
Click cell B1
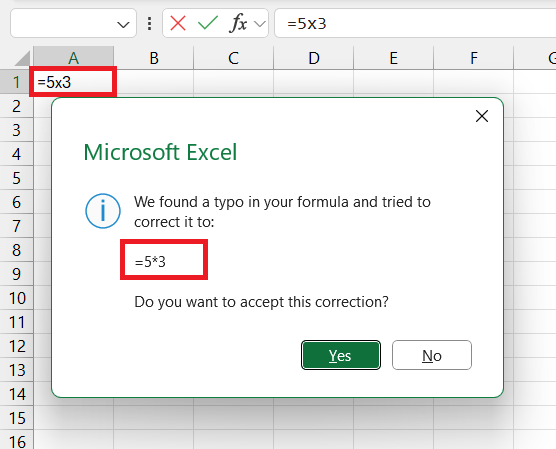[x=154, y=82]
